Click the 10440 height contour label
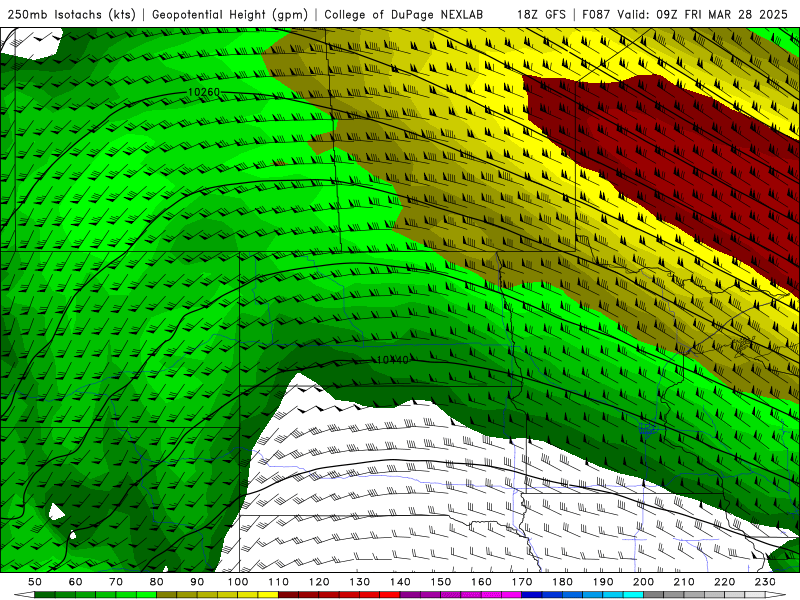The image size is (800, 600). coord(392,360)
